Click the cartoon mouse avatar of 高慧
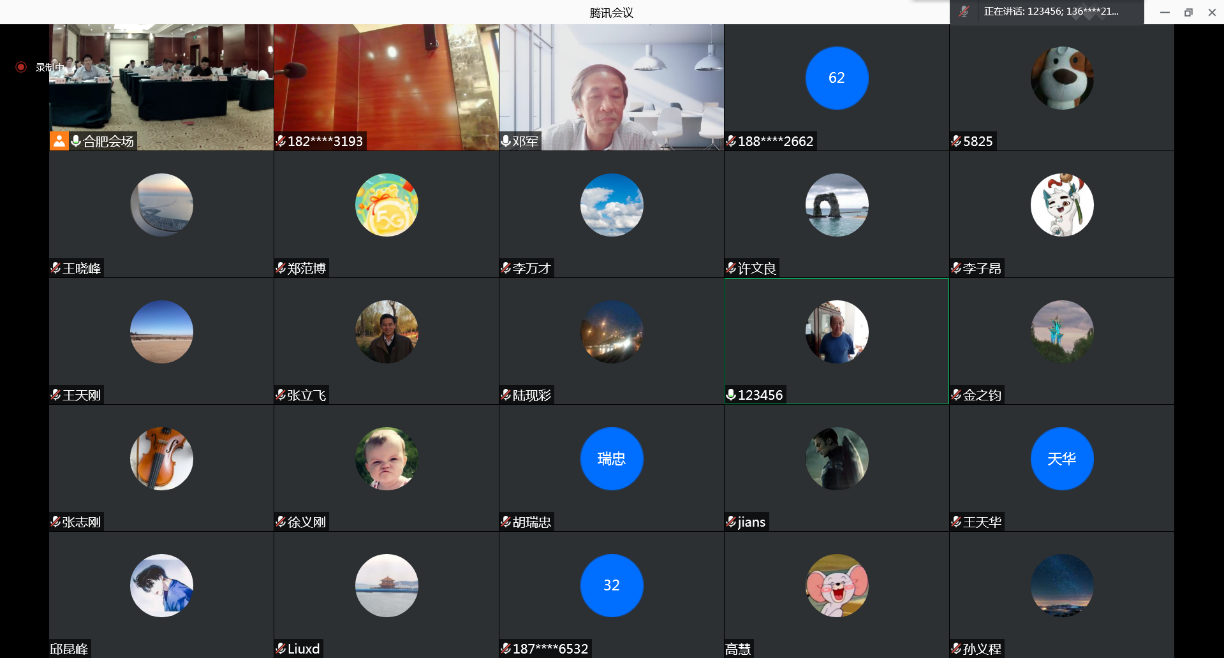Screen dimensions: 1224x658 point(836,586)
